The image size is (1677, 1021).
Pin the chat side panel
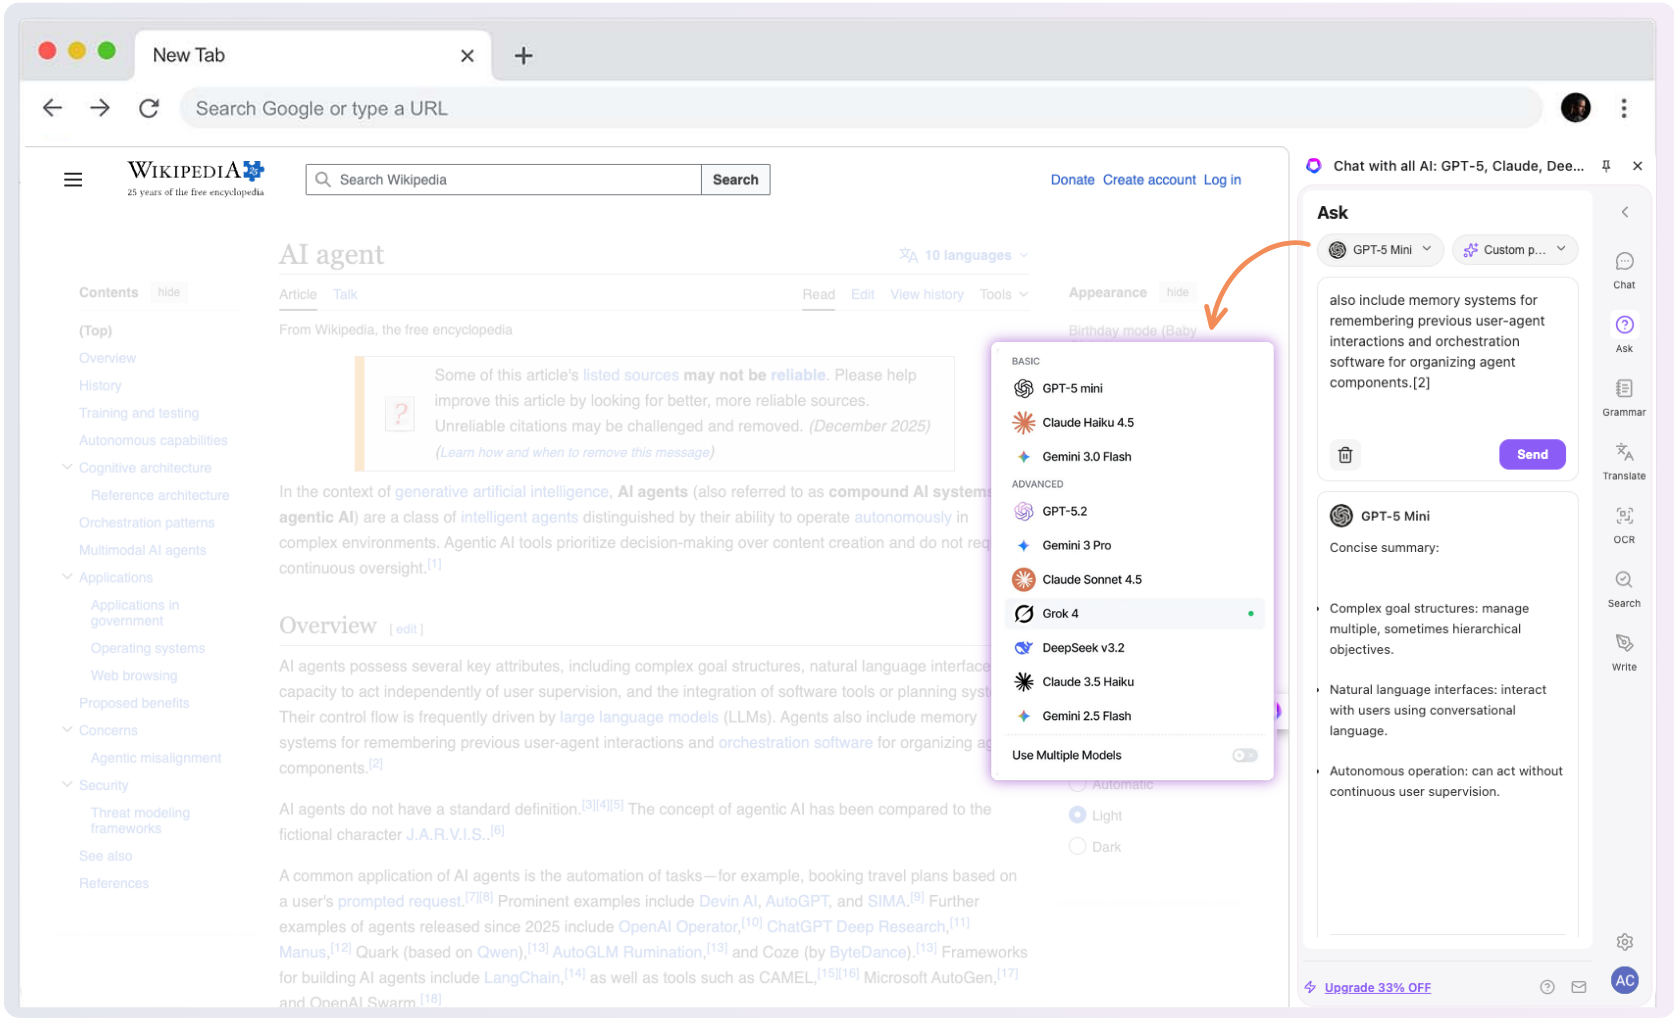click(x=1606, y=166)
